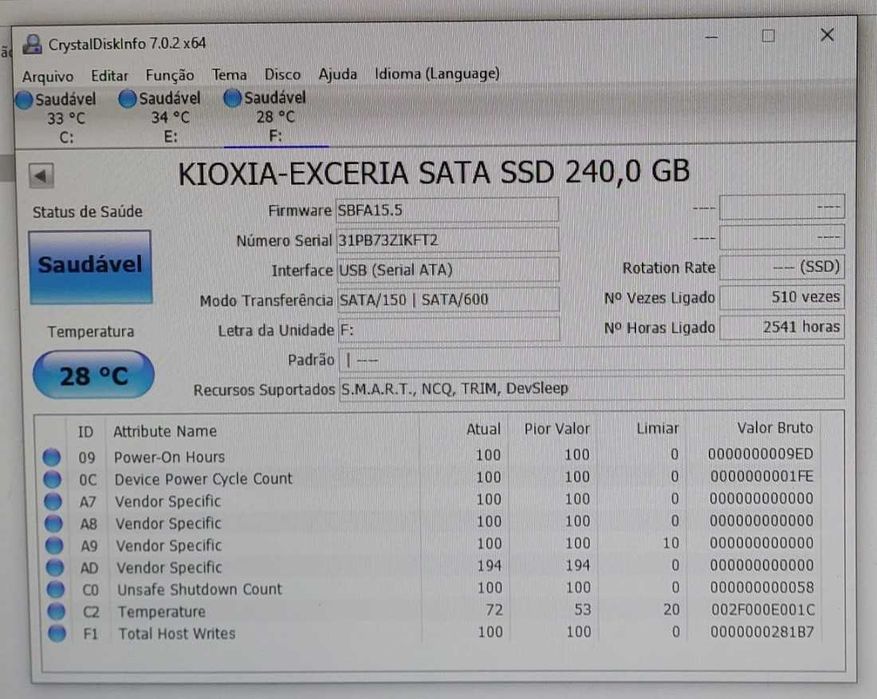Click the Status de Saúde label
The height and width of the screenshot is (699, 877).
pos(87,211)
